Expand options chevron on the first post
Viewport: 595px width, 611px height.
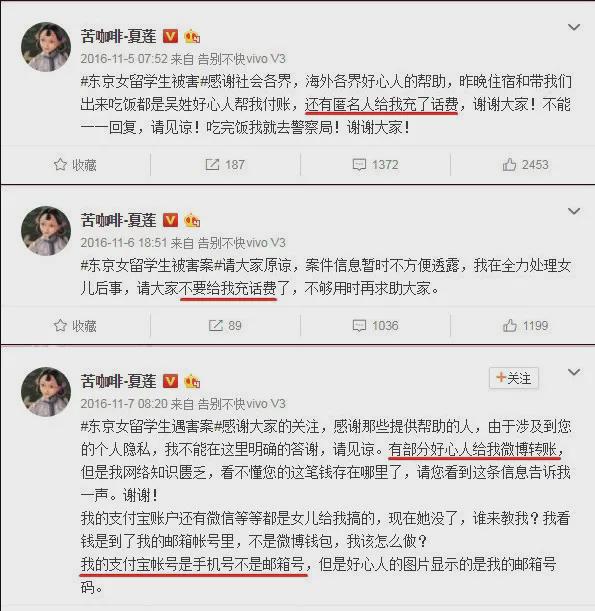(574, 27)
